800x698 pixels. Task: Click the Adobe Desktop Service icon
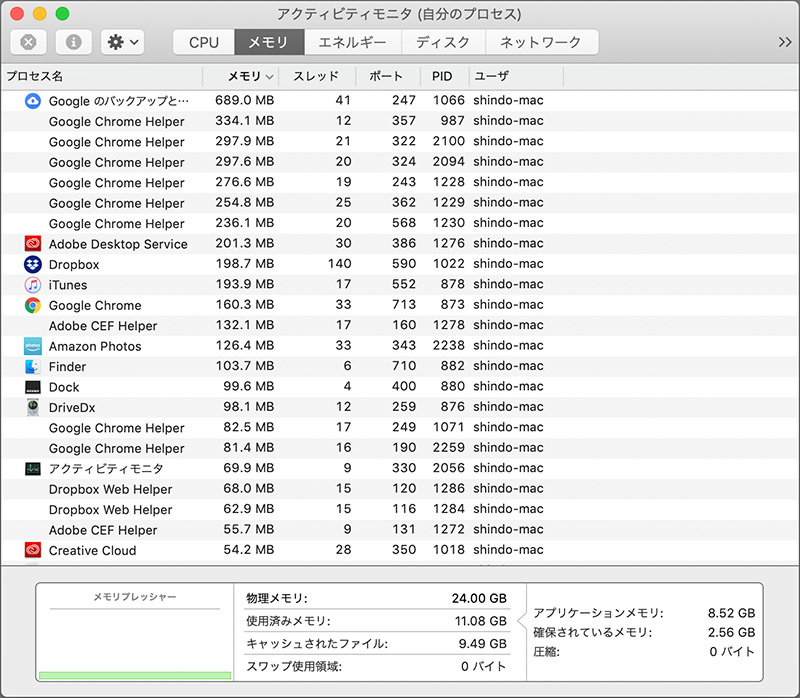click(32, 244)
